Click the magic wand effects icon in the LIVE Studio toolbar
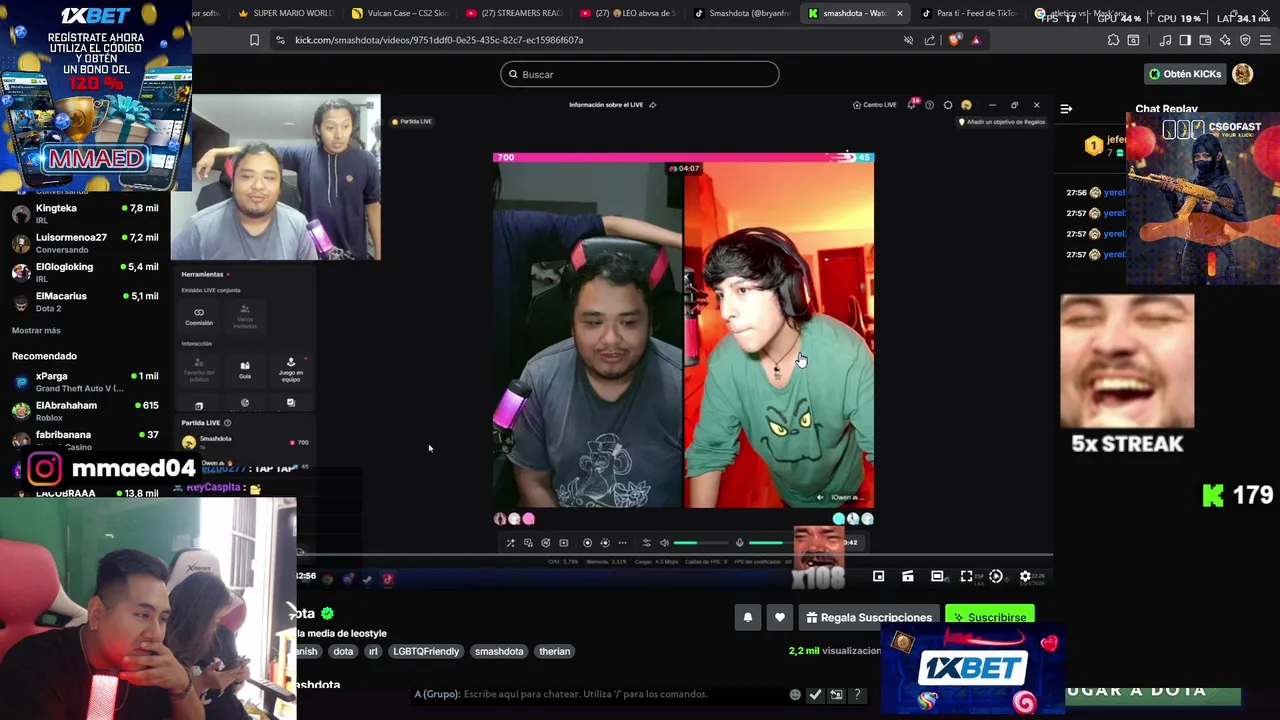Image resolution: width=1280 pixels, height=720 pixels. (x=510, y=543)
